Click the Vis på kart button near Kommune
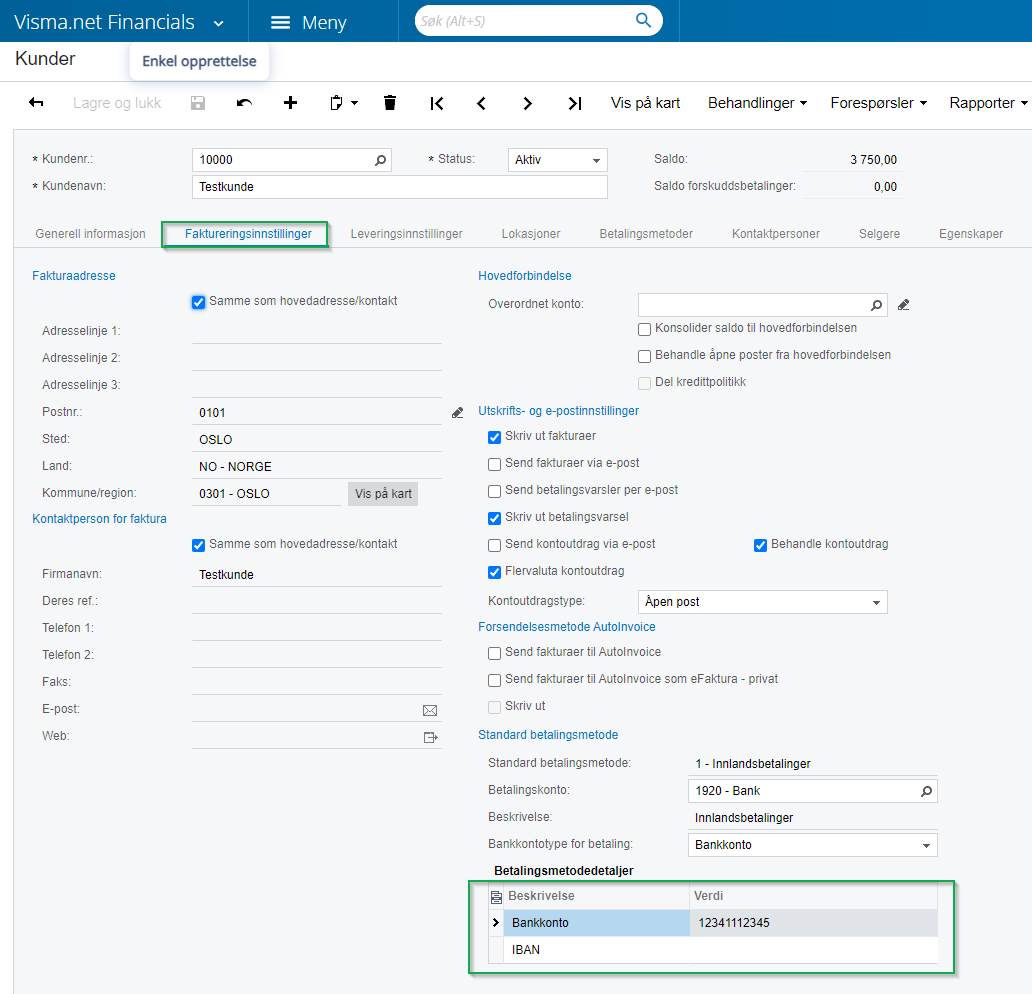The height and width of the screenshot is (994, 1032). tap(383, 494)
